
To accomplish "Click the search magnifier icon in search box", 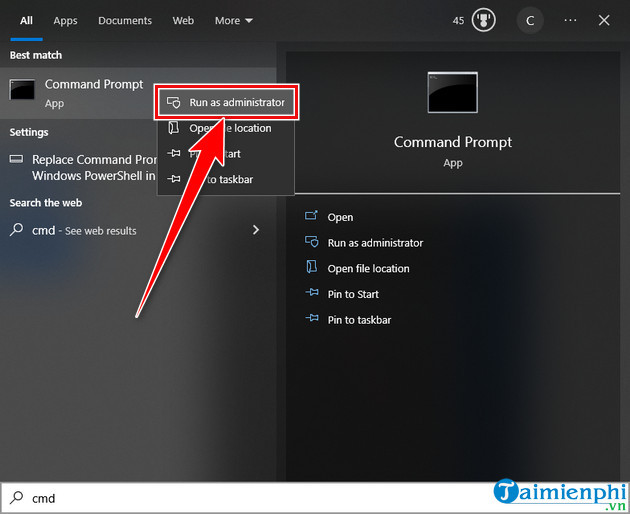I will click(16, 498).
